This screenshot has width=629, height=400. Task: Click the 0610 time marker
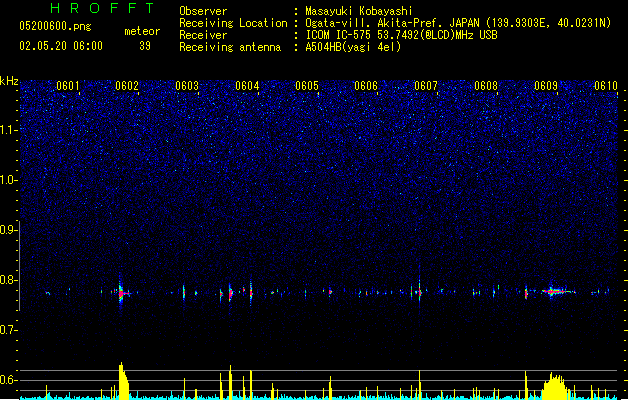click(606, 86)
